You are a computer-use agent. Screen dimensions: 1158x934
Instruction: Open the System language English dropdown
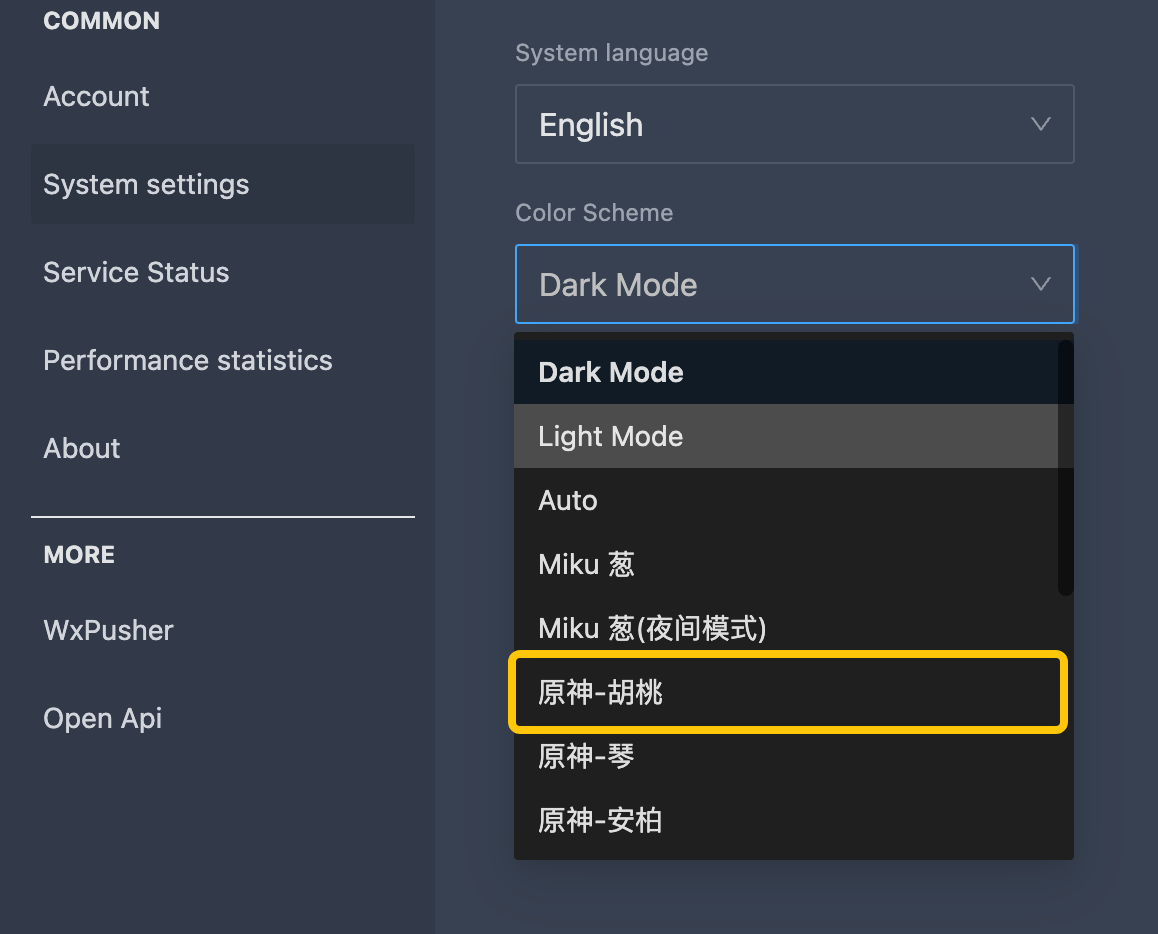click(794, 124)
